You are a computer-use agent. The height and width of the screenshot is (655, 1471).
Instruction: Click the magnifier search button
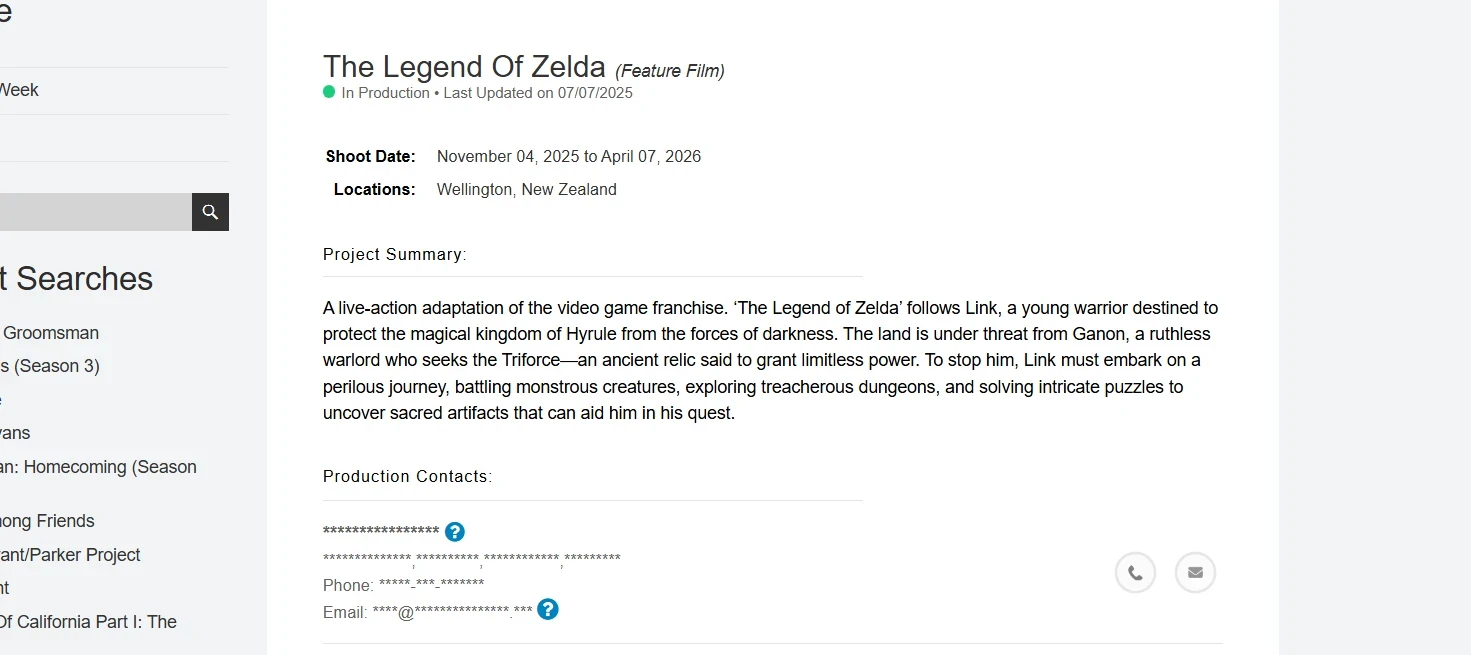click(x=210, y=212)
